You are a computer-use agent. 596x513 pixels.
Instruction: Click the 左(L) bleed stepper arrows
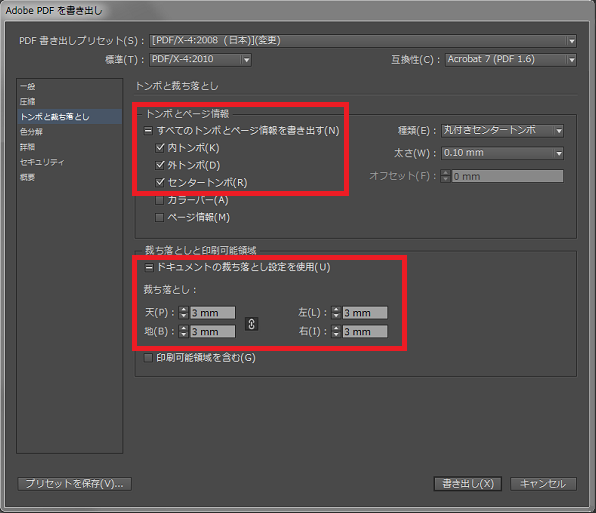click(x=336, y=313)
